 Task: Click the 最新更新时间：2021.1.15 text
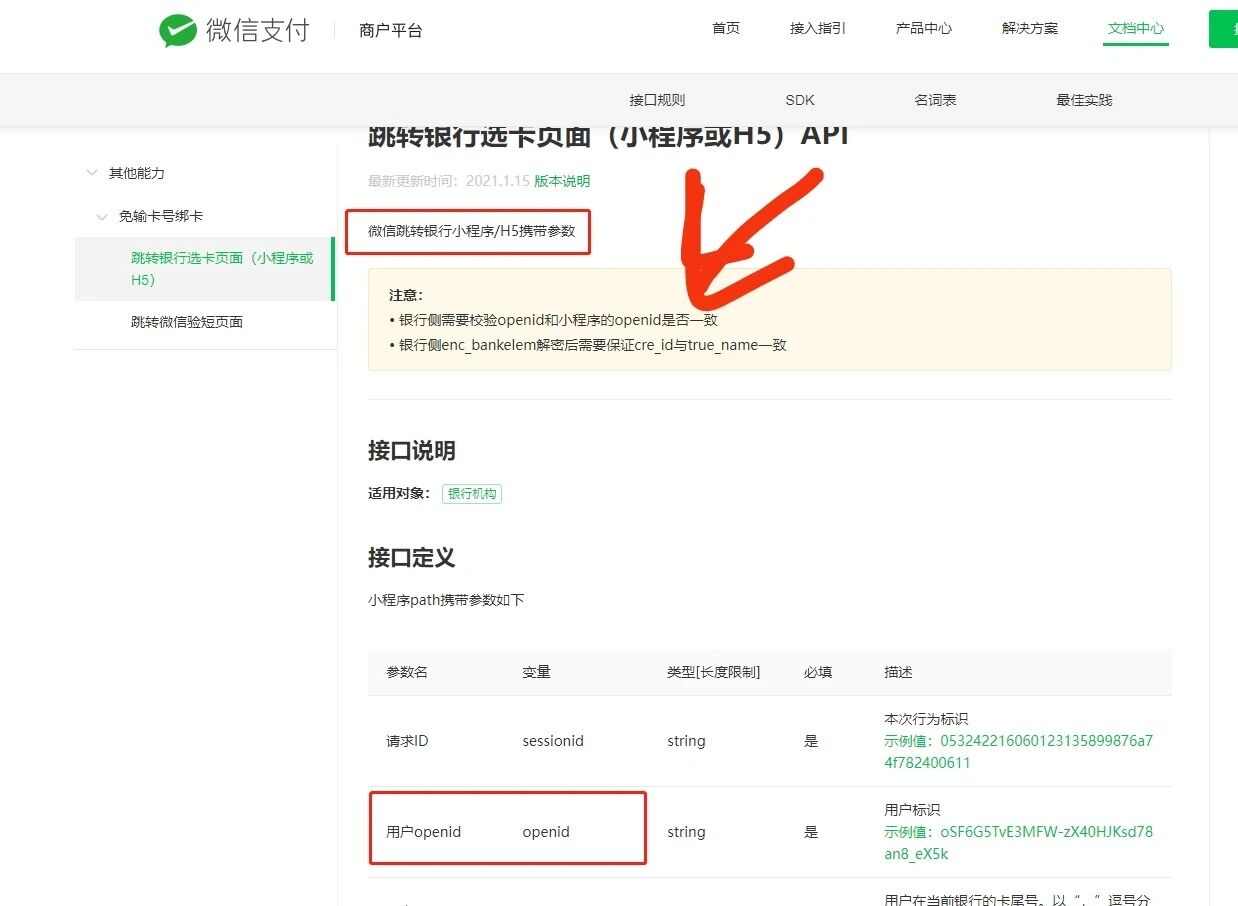[x=448, y=181]
